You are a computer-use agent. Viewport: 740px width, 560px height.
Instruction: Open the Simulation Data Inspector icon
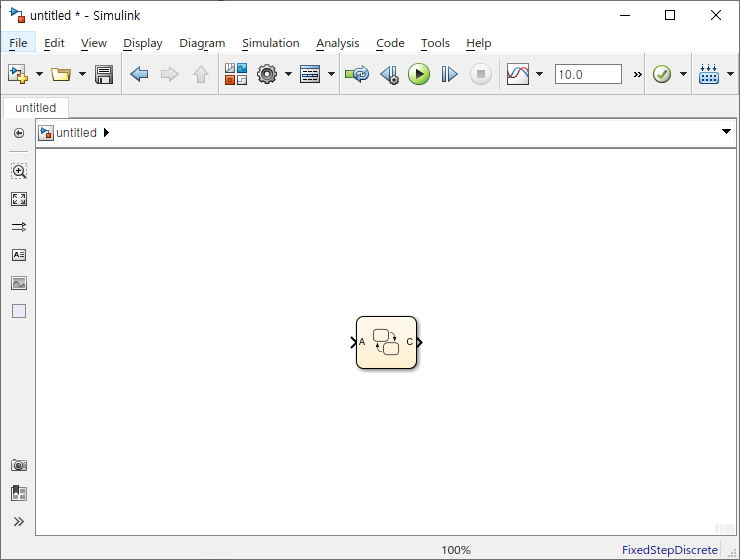[518, 74]
